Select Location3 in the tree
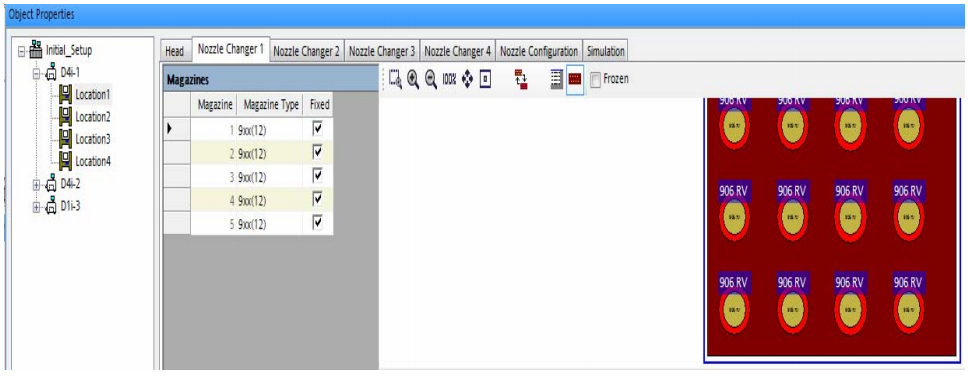This screenshot has width=968, height=383. 93,139
